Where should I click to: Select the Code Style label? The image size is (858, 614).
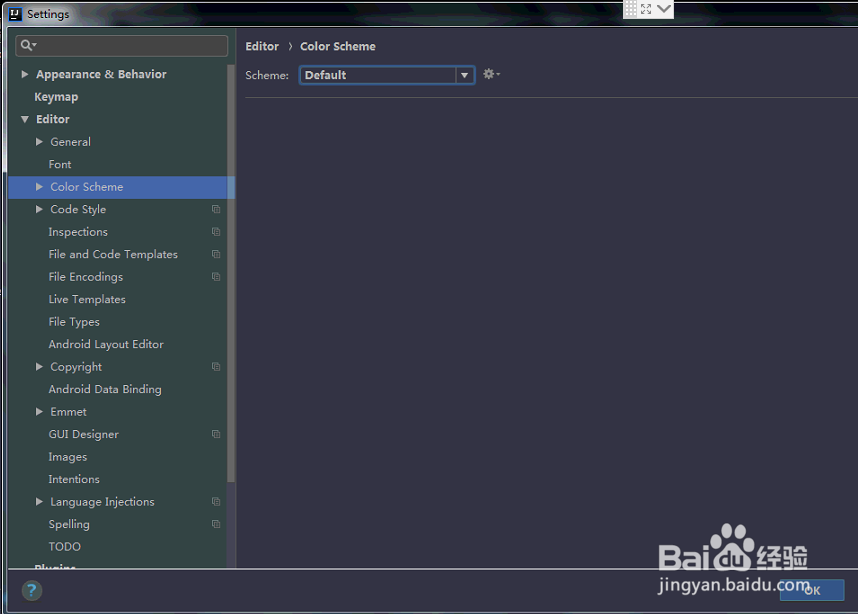pyautogui.click(x=78, y=209)
